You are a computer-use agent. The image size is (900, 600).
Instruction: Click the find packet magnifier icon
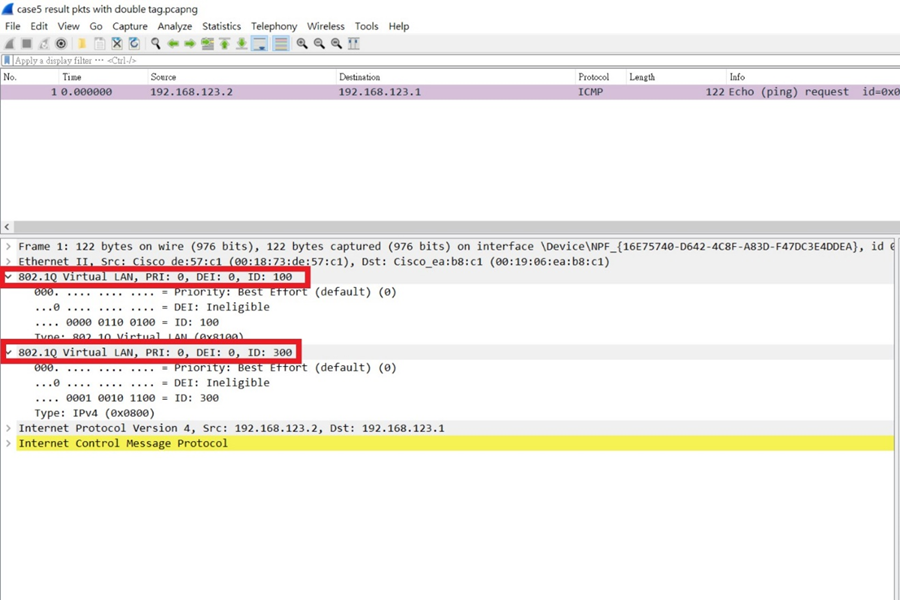pyautogui.click(x=155, y=44)
